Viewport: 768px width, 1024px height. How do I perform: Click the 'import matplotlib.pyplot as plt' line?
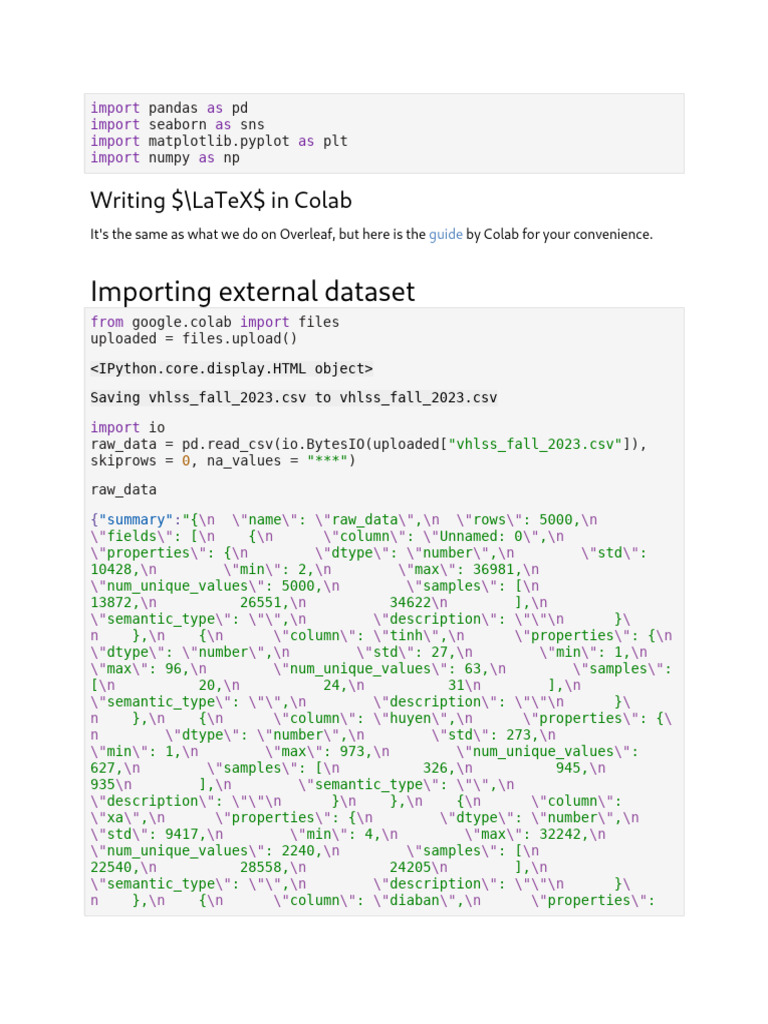(x=219, y=141)
